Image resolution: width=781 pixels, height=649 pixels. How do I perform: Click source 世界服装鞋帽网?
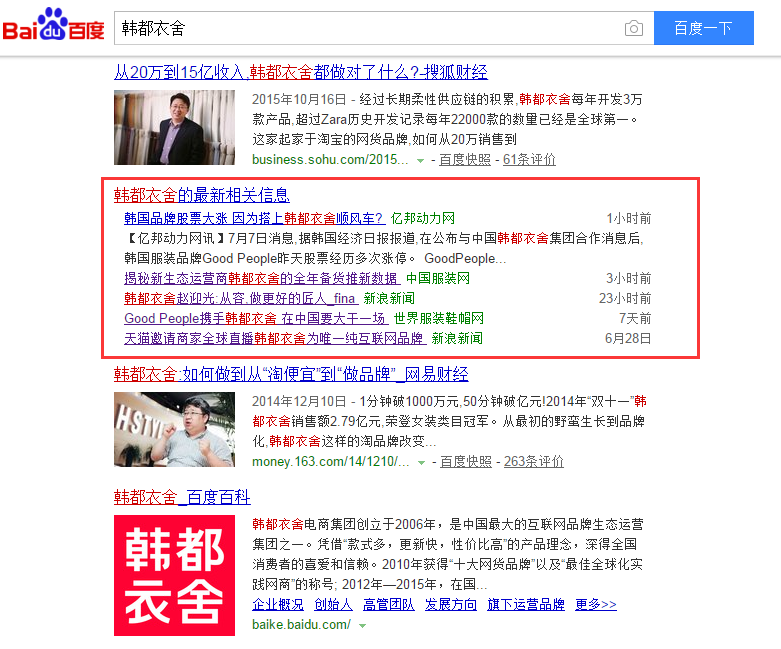[x=438, y=318]
